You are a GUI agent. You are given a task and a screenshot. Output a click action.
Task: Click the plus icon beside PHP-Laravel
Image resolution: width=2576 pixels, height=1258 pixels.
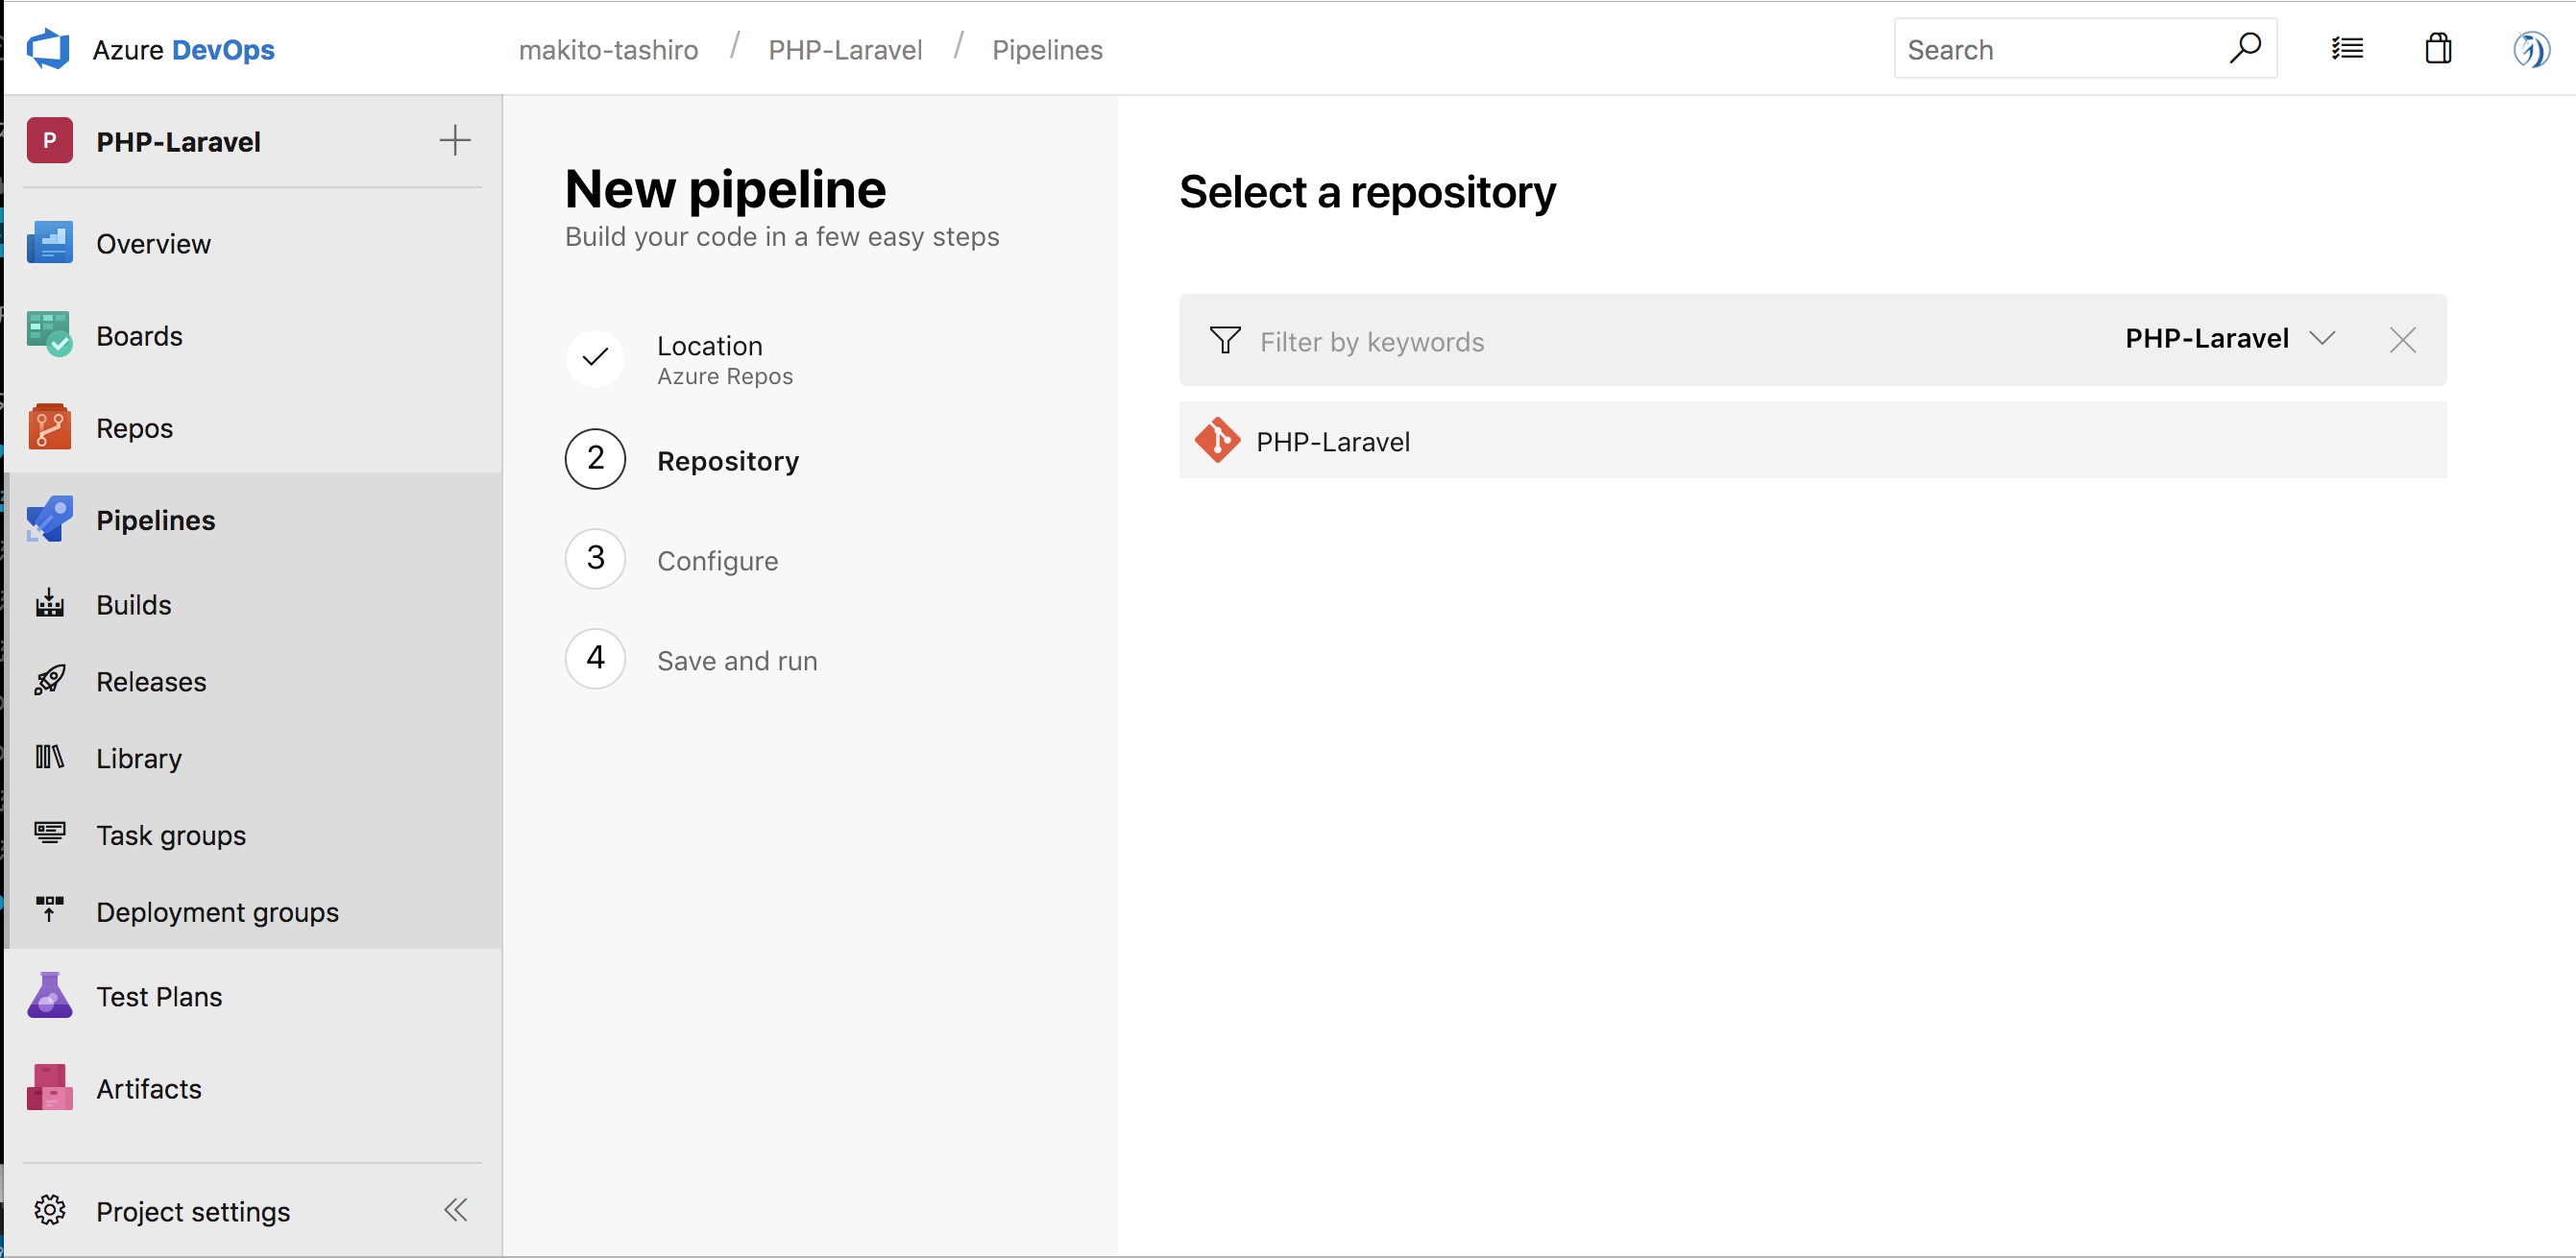pos(455,140)
